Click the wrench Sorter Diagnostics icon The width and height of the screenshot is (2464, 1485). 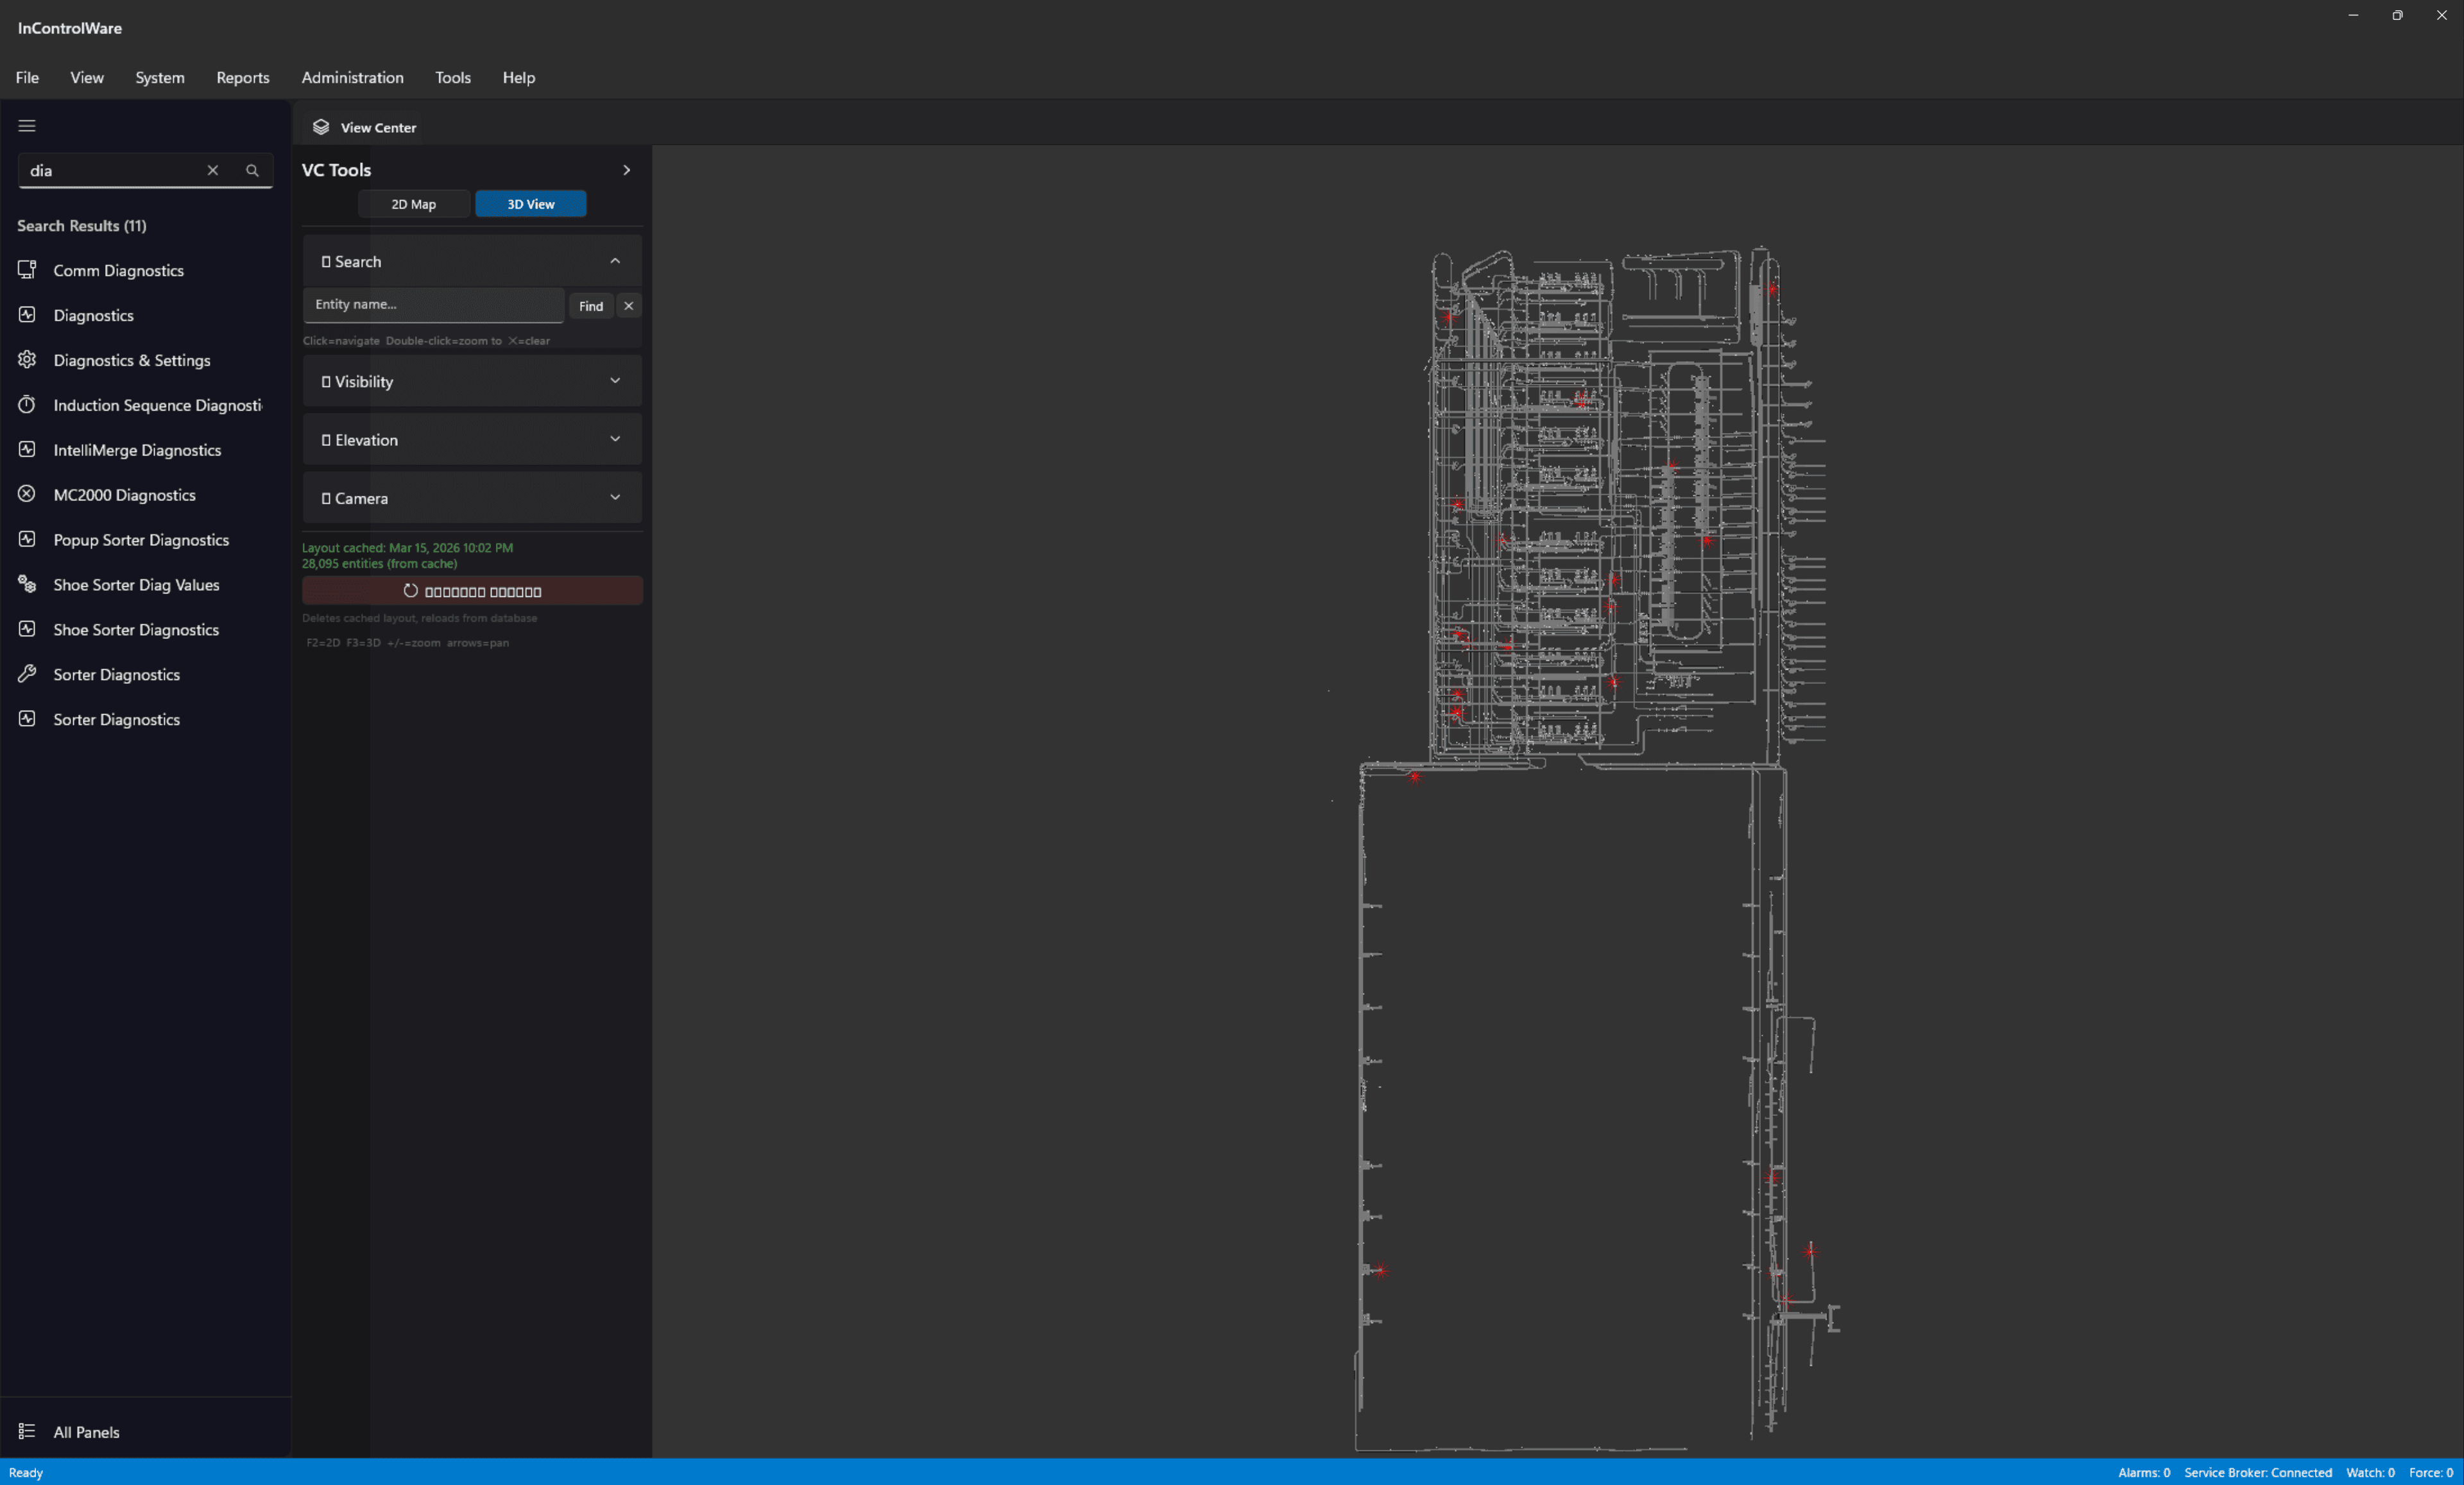[27, 675]
